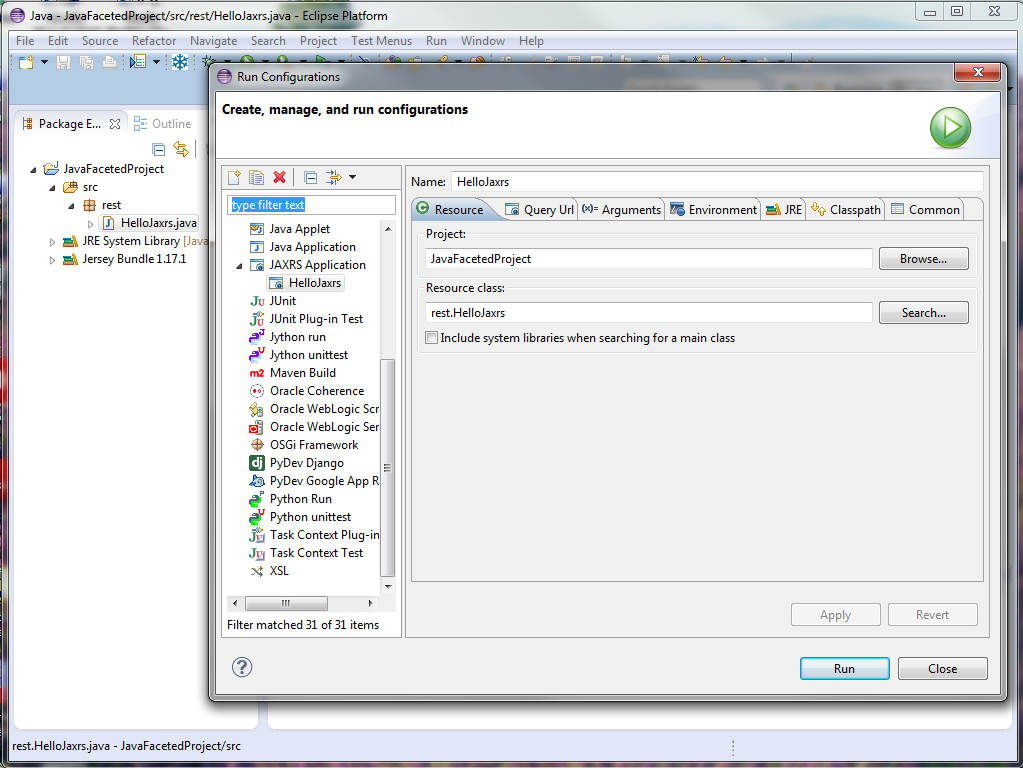Viewport: 1023px width, 768px height.
Task: Click the green Run arrow graphic
Action: [x=950, y=127]
